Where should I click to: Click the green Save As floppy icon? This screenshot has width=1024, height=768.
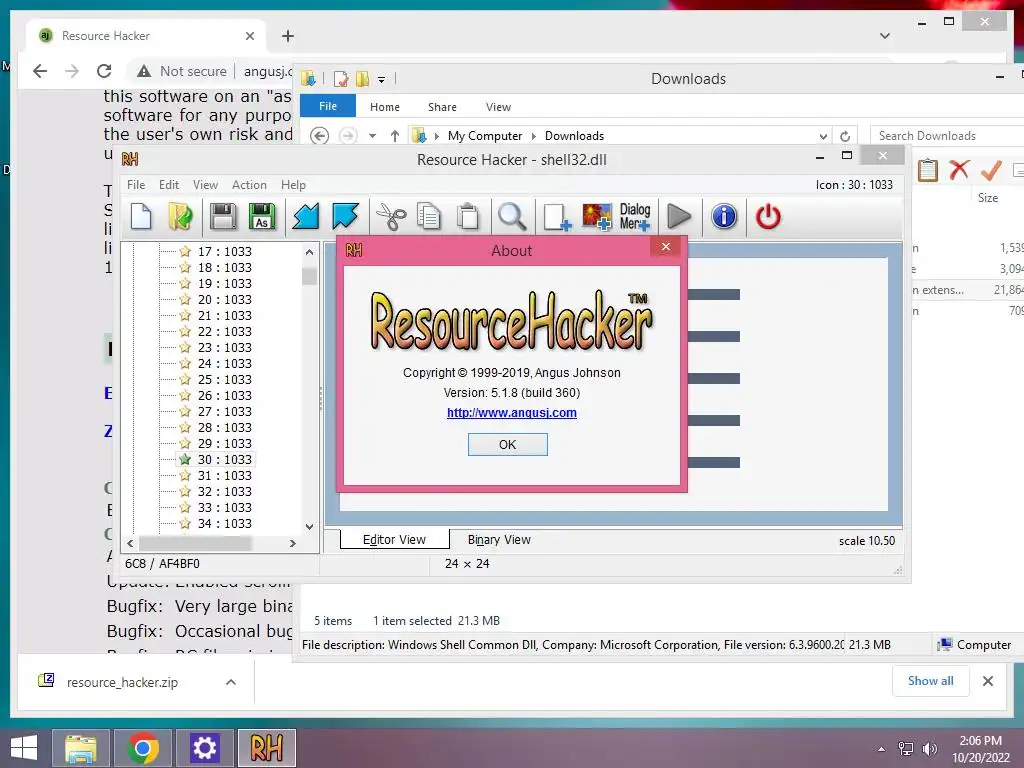coord(262,217)
